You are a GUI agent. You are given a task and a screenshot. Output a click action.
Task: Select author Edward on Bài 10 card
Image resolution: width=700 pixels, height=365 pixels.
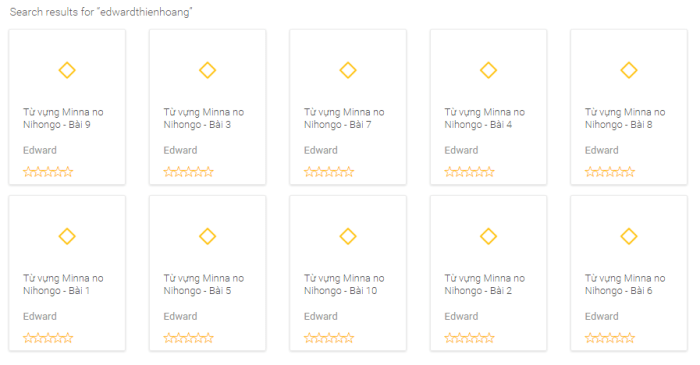click(x=321, y=316)
